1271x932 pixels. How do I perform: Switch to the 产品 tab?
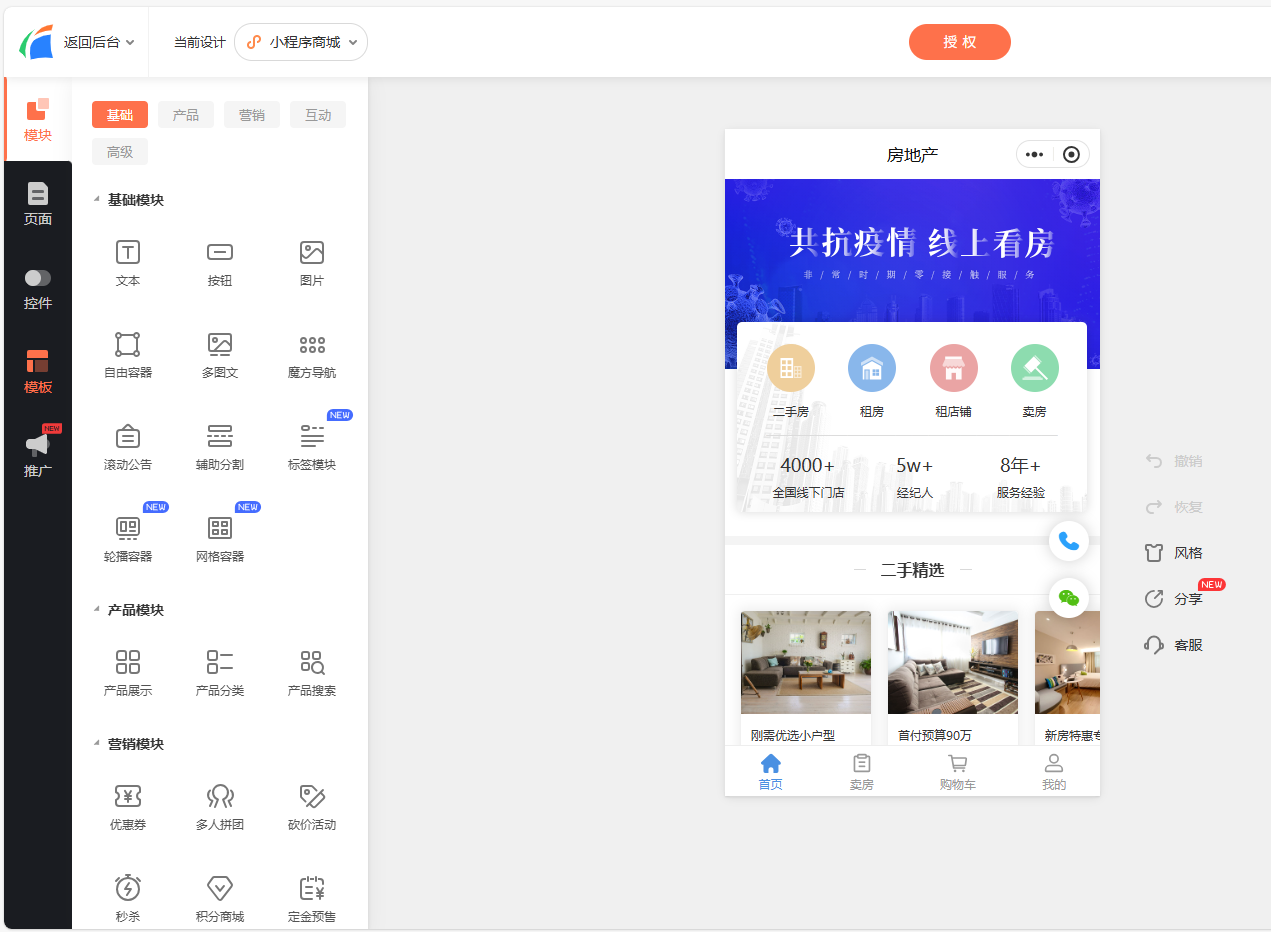click(x=186, y=115)
